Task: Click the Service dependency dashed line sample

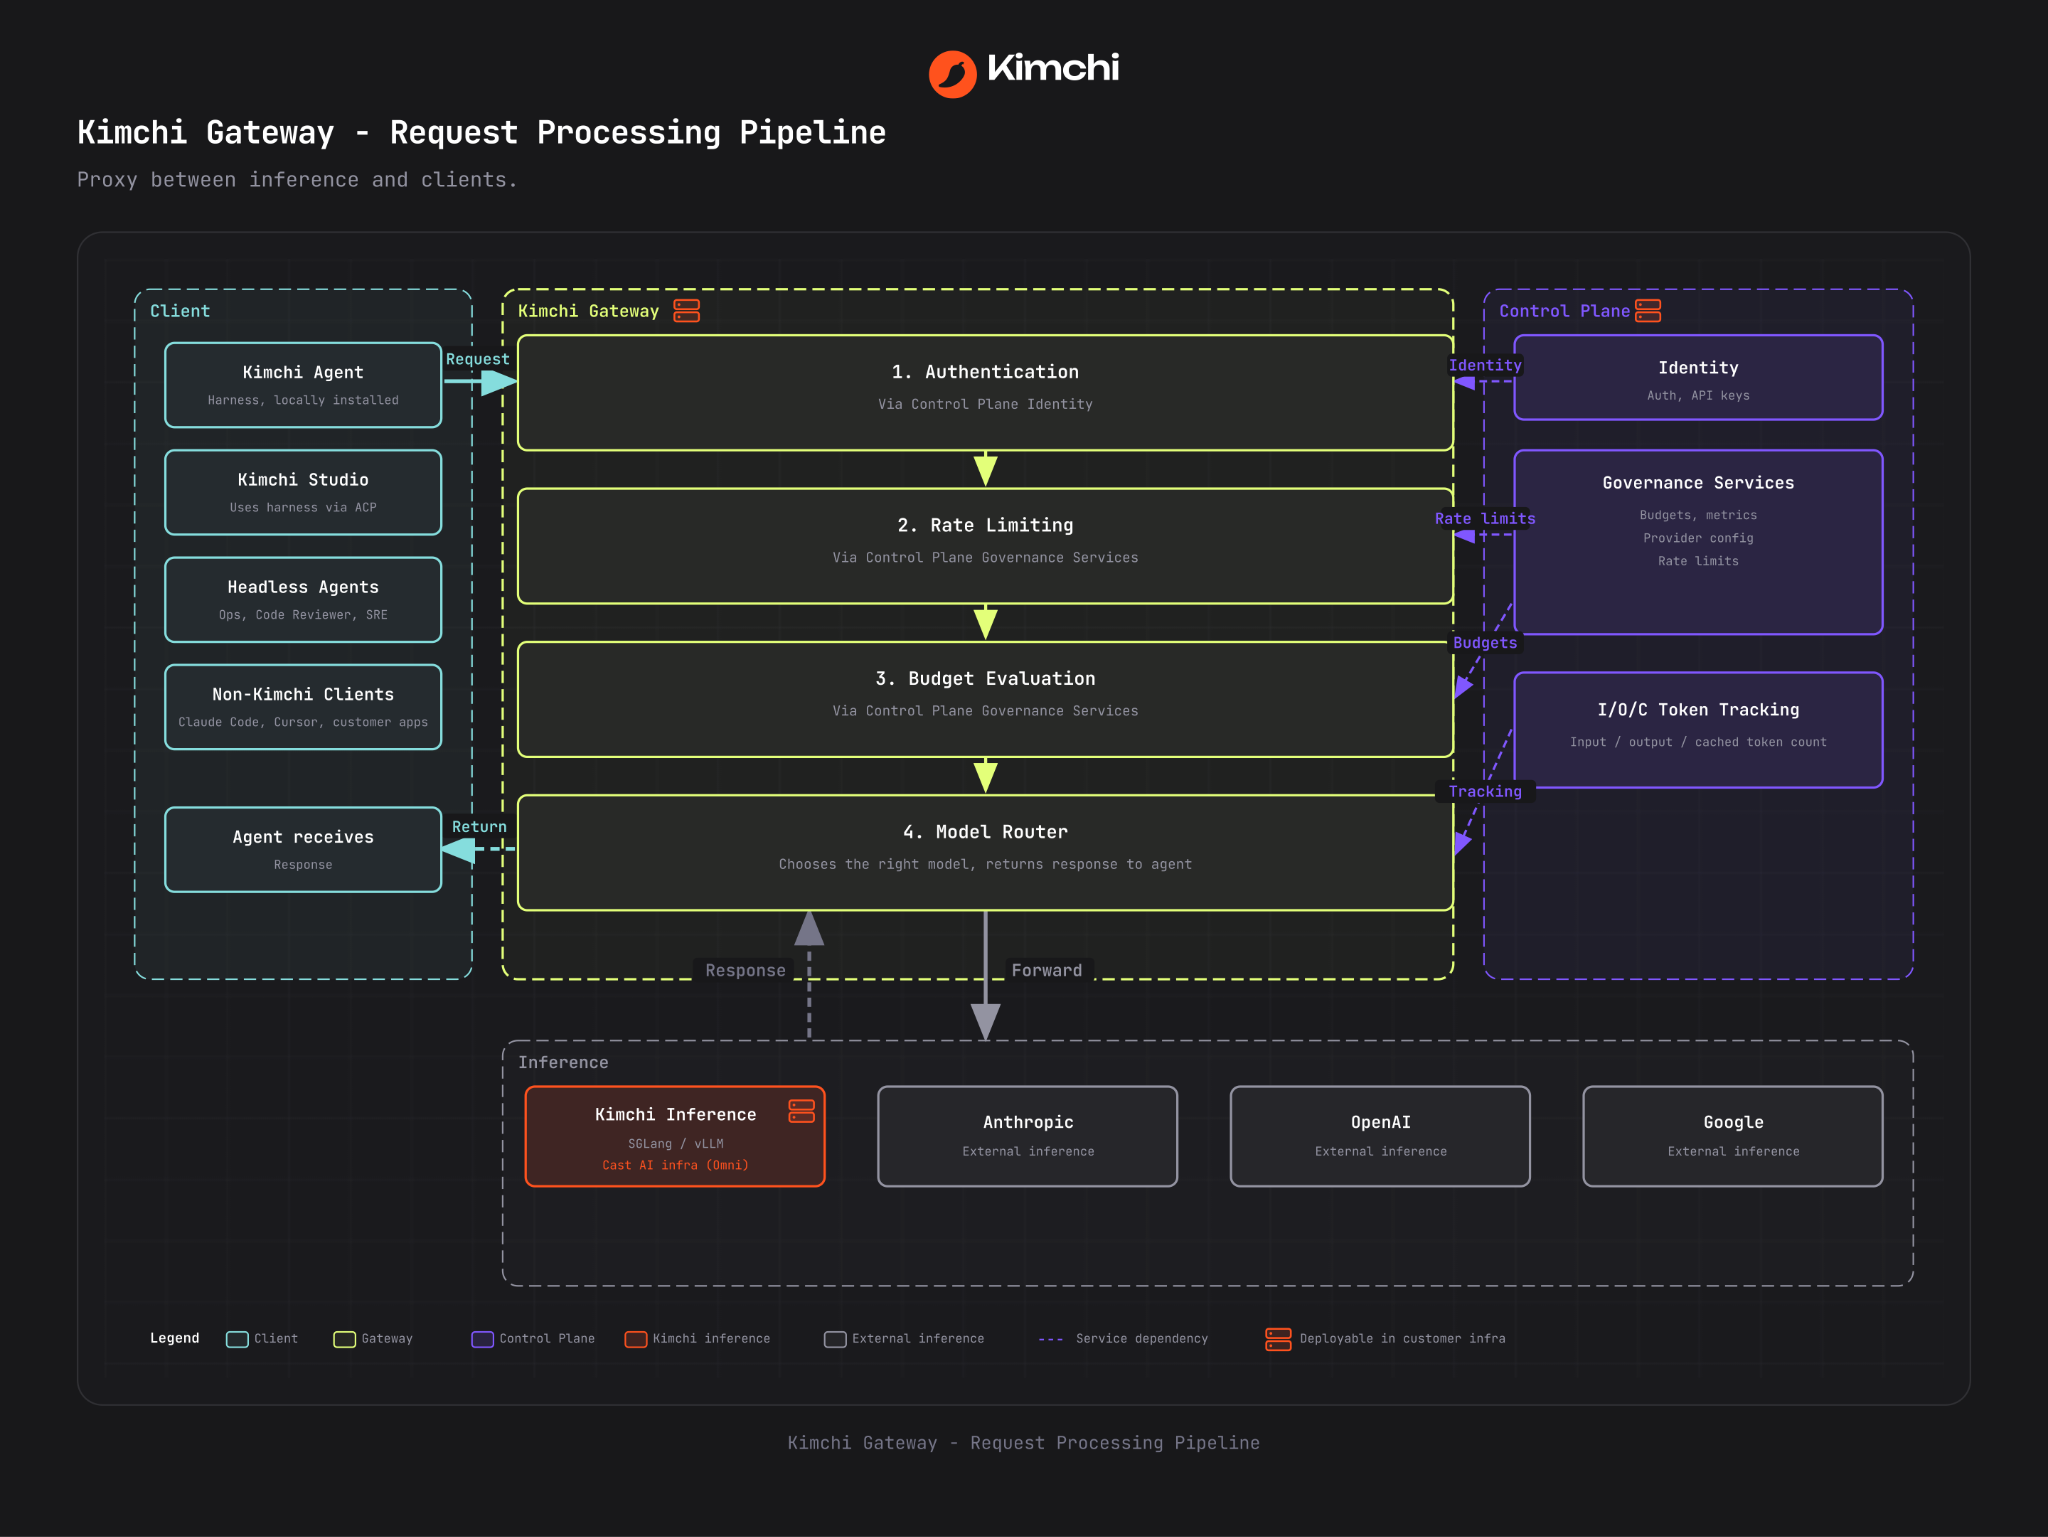Action: point(1050,1339)
